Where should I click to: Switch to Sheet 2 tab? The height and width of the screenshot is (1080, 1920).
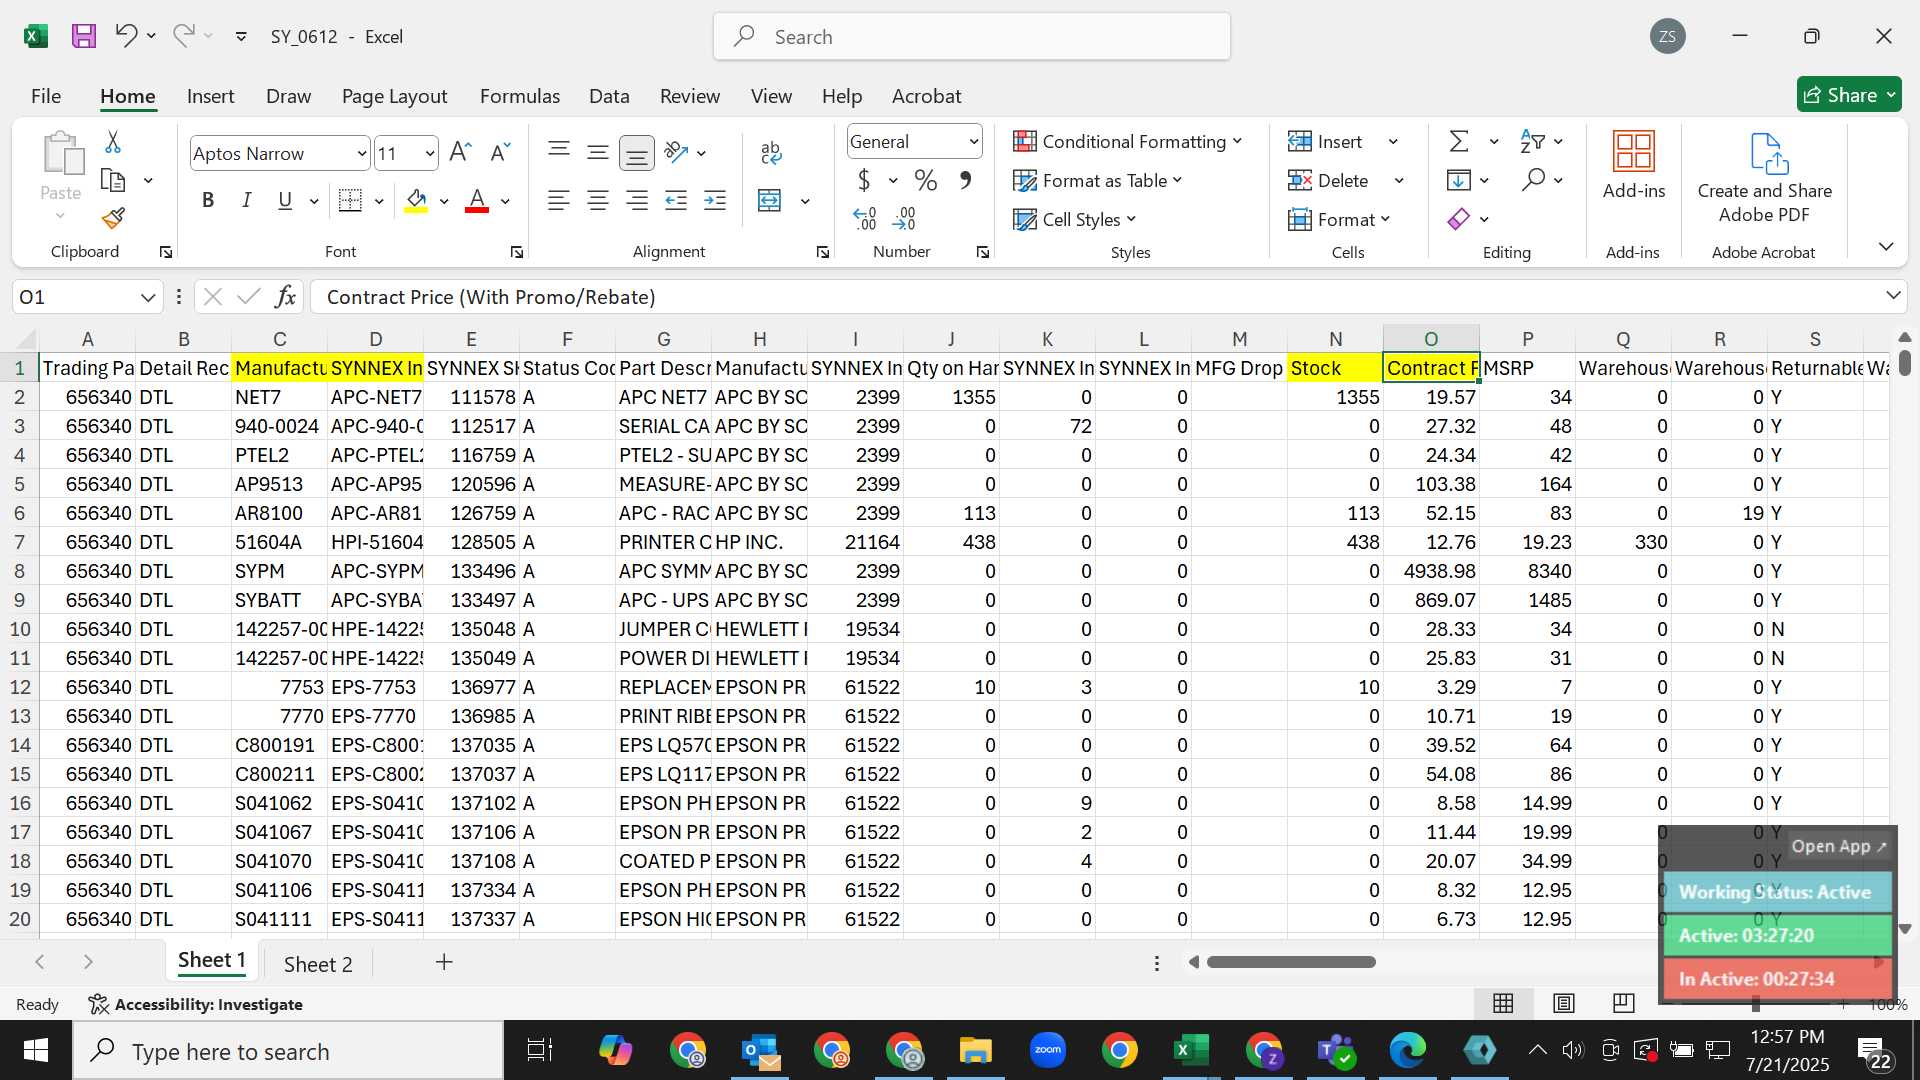pyautogui.click(x=318, y=964)
